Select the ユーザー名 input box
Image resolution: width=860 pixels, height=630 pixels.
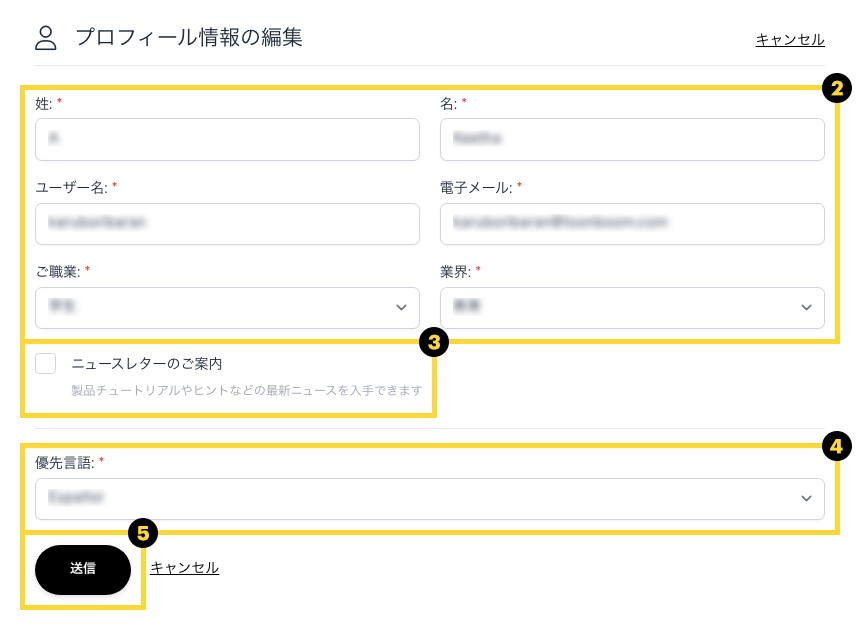227,224
